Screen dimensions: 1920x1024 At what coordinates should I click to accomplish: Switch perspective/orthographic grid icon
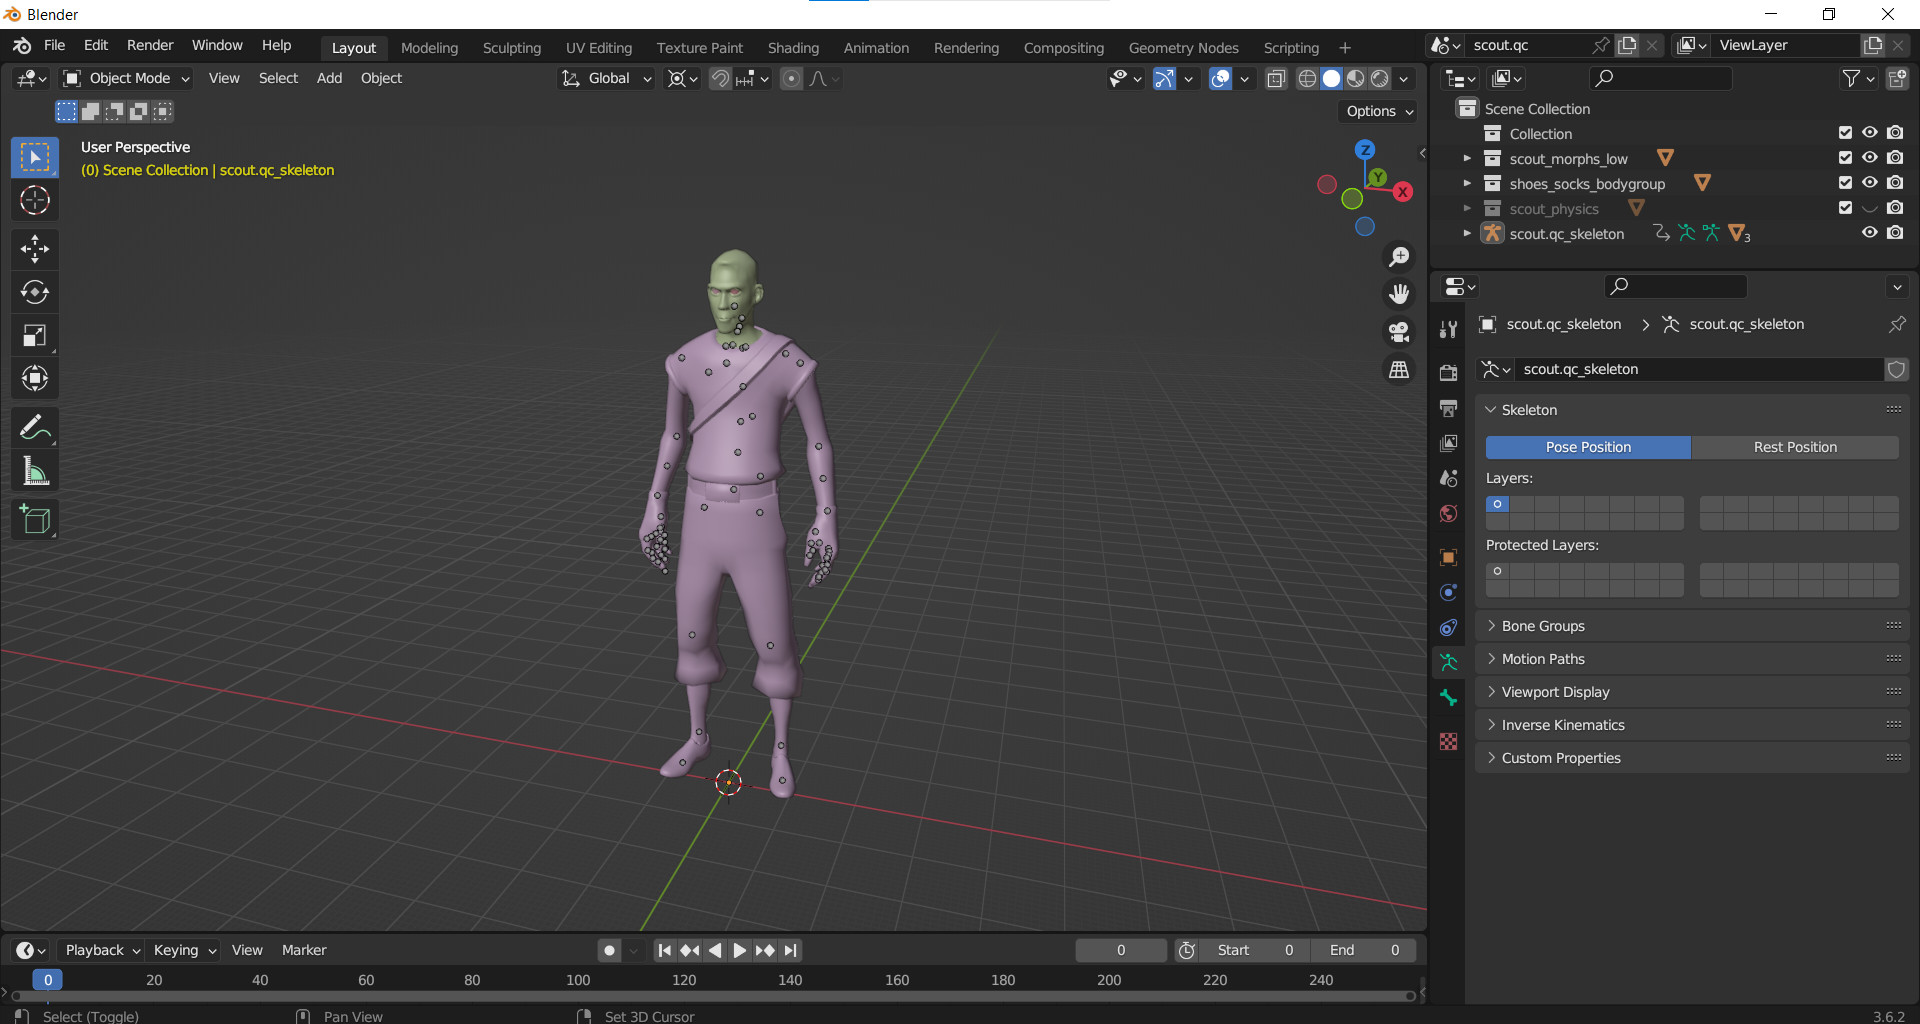tap(1399, 370)
